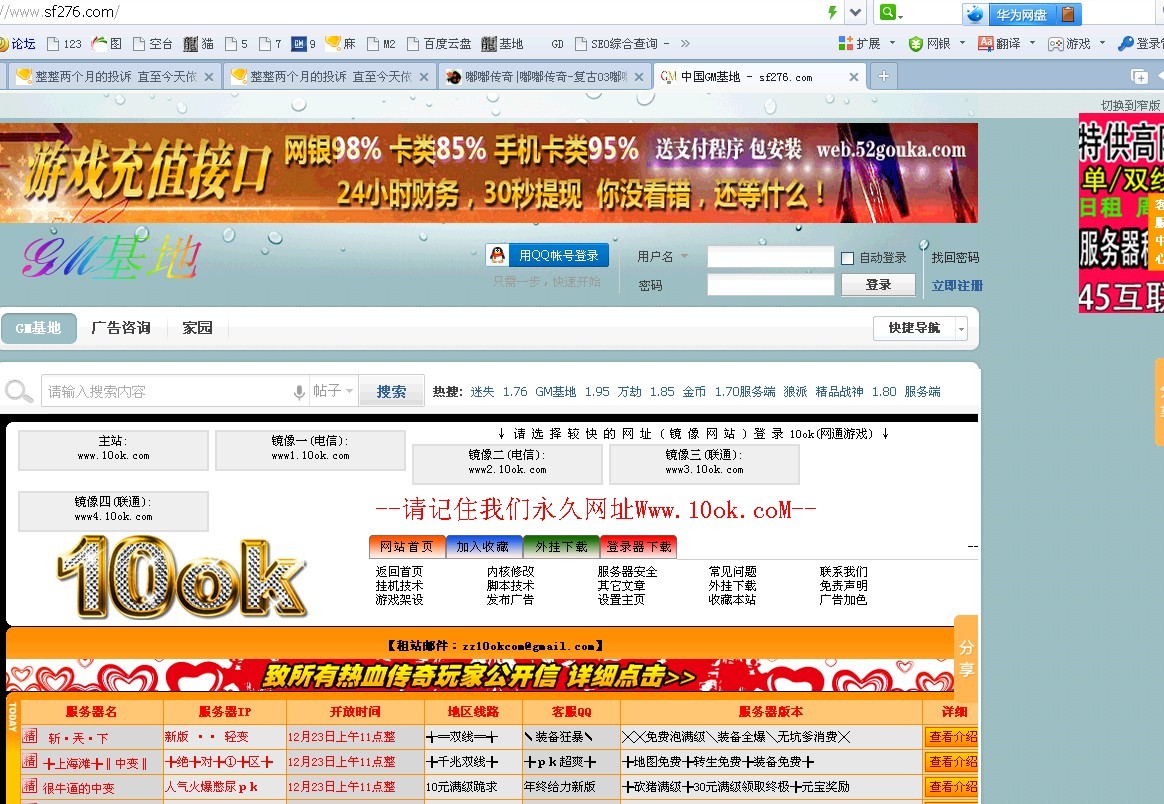Open the 百度云盘 bookmark

click(439, 44)
